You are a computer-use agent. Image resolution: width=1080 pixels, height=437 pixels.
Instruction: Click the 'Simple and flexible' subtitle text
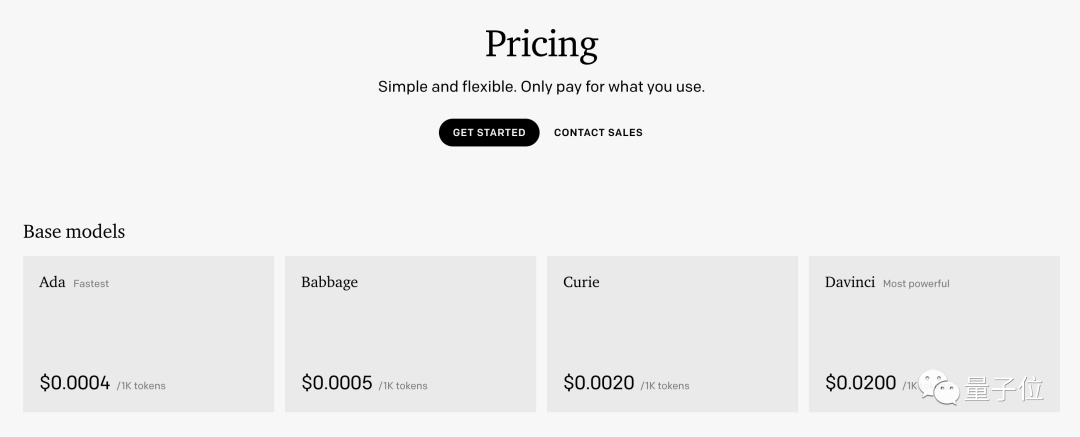pyautogui.click(x=541, y=88)
